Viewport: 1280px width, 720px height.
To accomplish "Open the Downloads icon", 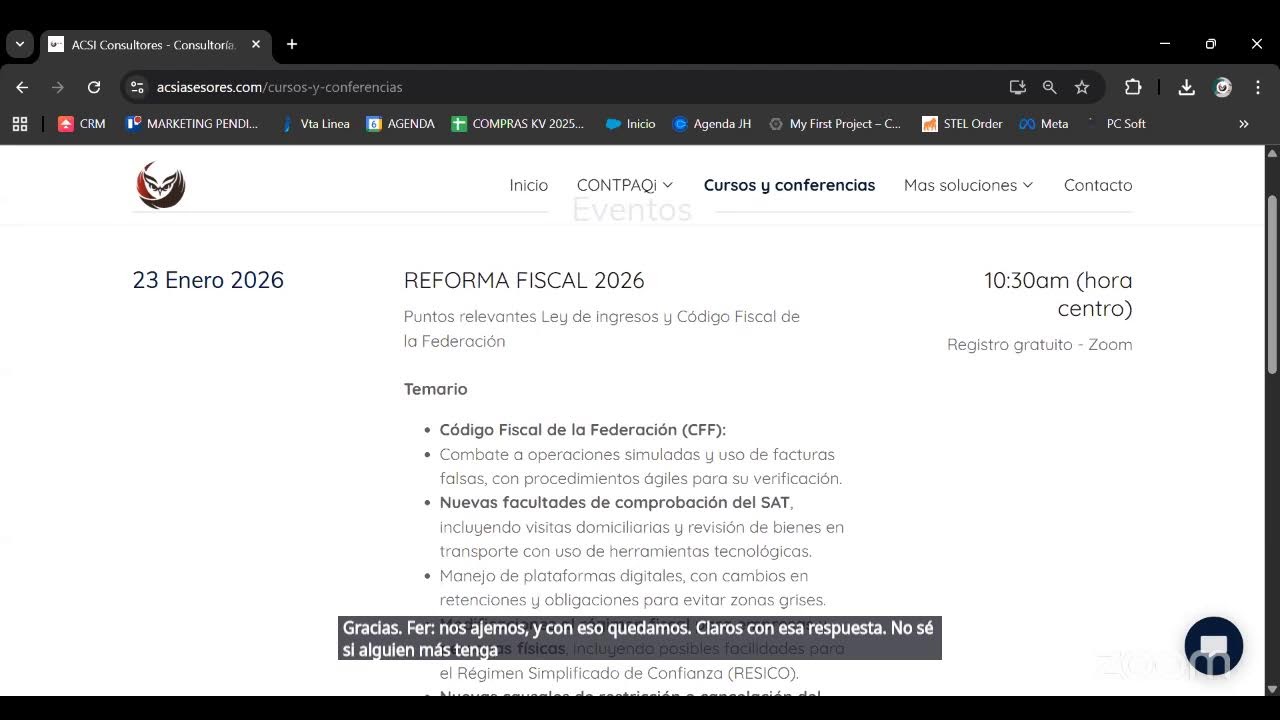I will tap(1186, 87).
